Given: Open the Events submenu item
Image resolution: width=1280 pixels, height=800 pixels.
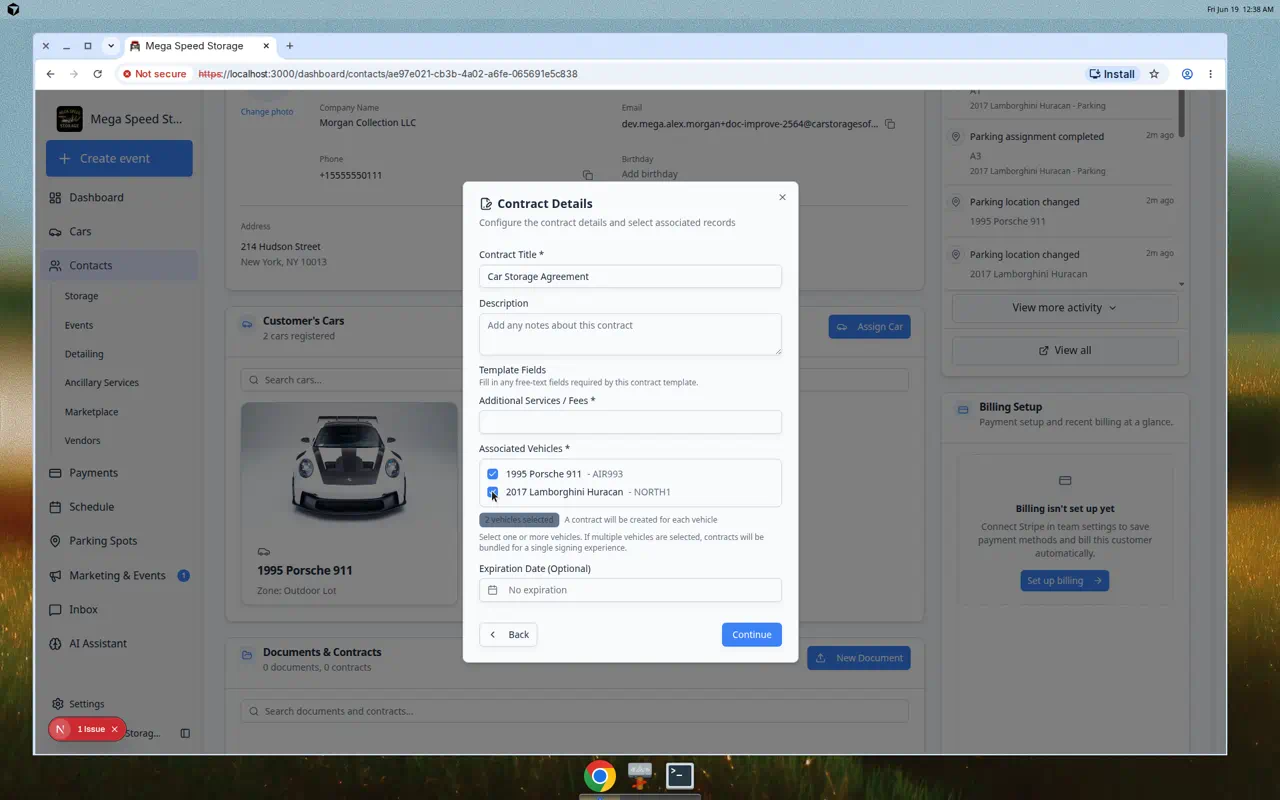Looking at the screenshot, I should tap(79, 326).
